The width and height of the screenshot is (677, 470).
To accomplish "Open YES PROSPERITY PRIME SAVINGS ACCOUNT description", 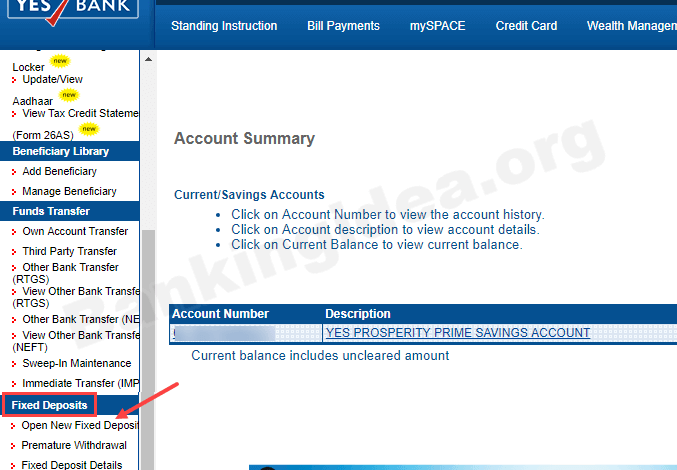I will click(x=458, y=333).
